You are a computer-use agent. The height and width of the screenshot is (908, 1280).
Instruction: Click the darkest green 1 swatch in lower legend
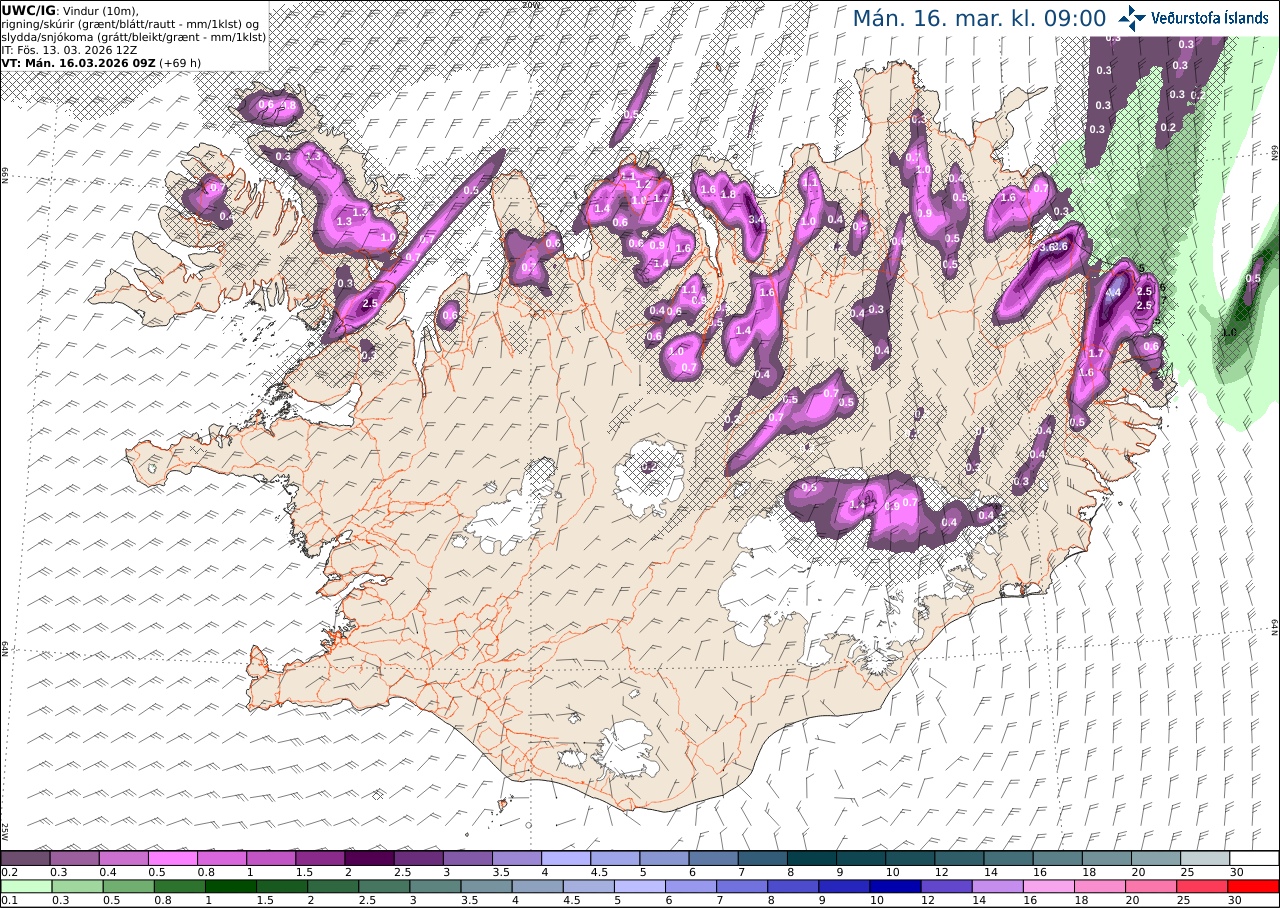point(230,886)
